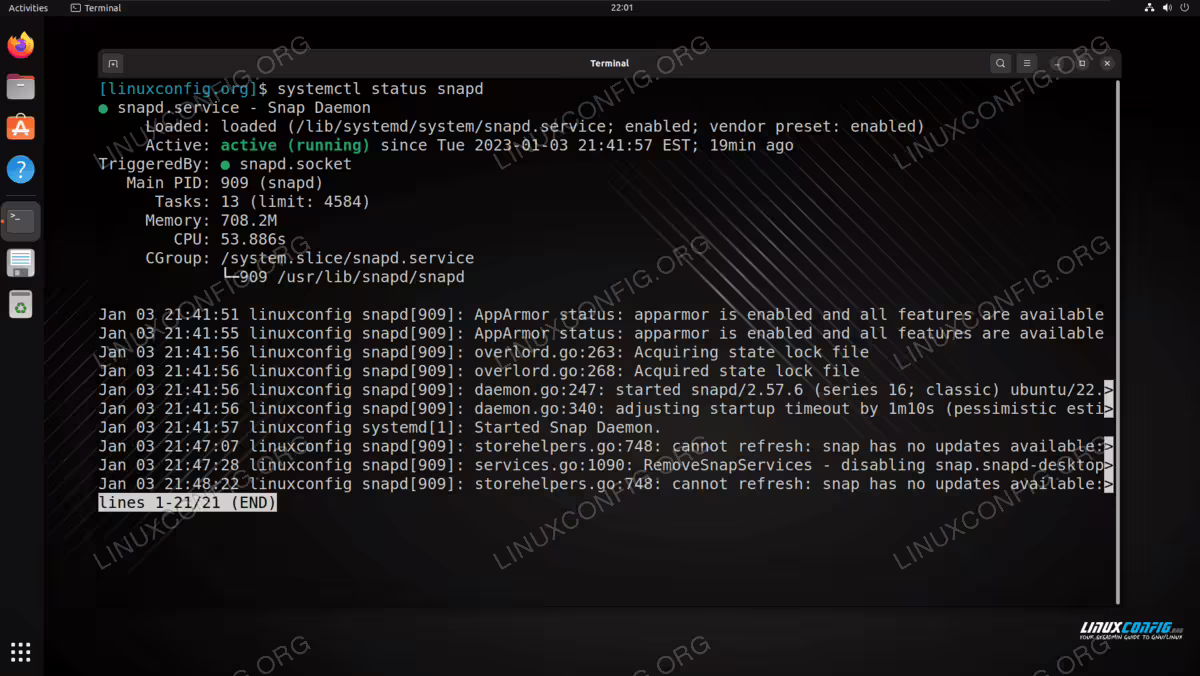1200x676 pixels.
Task: Show Applications grid button
Action: [x=21, y=652]
